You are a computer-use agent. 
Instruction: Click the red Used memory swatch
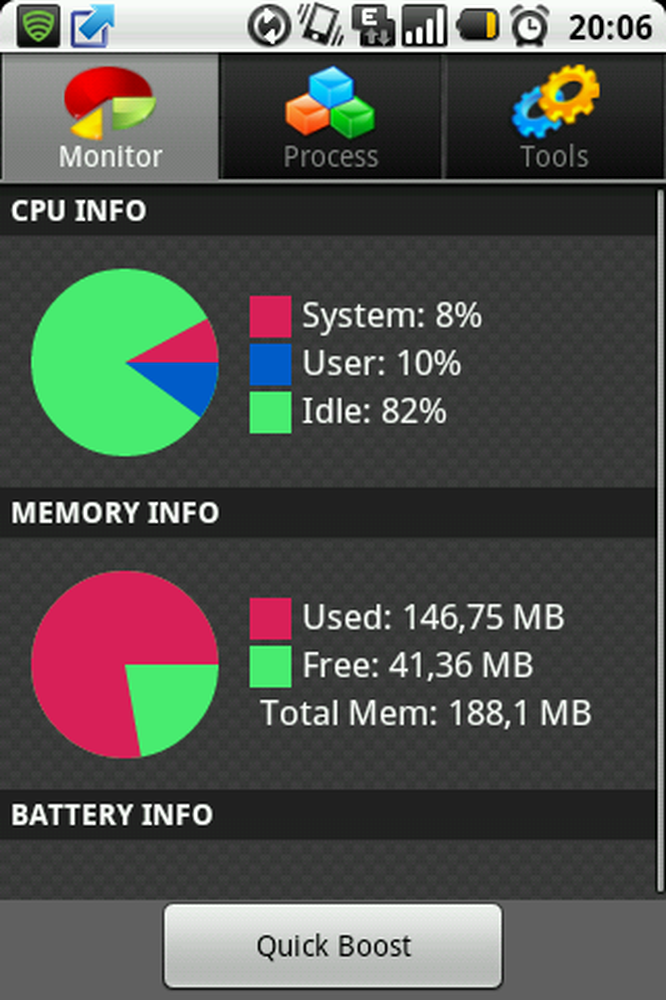tap(270, 619)
